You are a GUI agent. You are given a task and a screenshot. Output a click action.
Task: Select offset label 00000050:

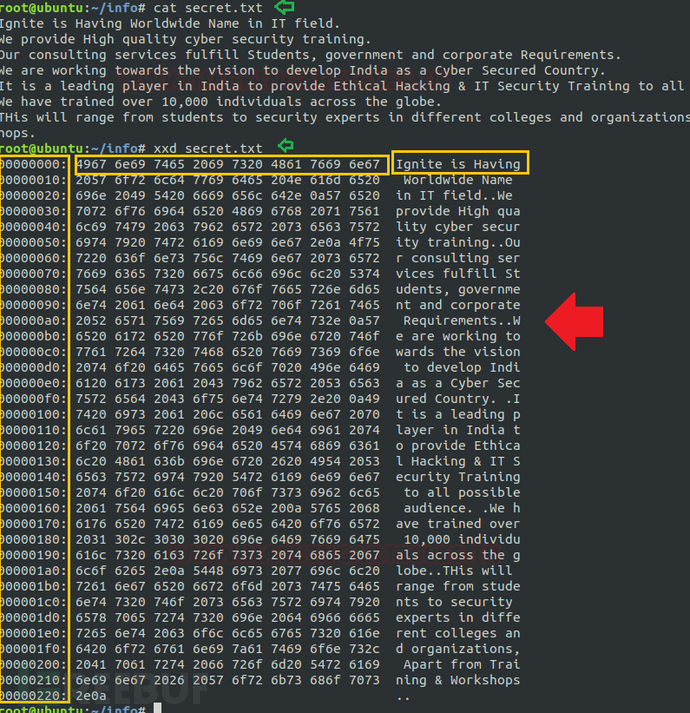[x=33, y=242]
